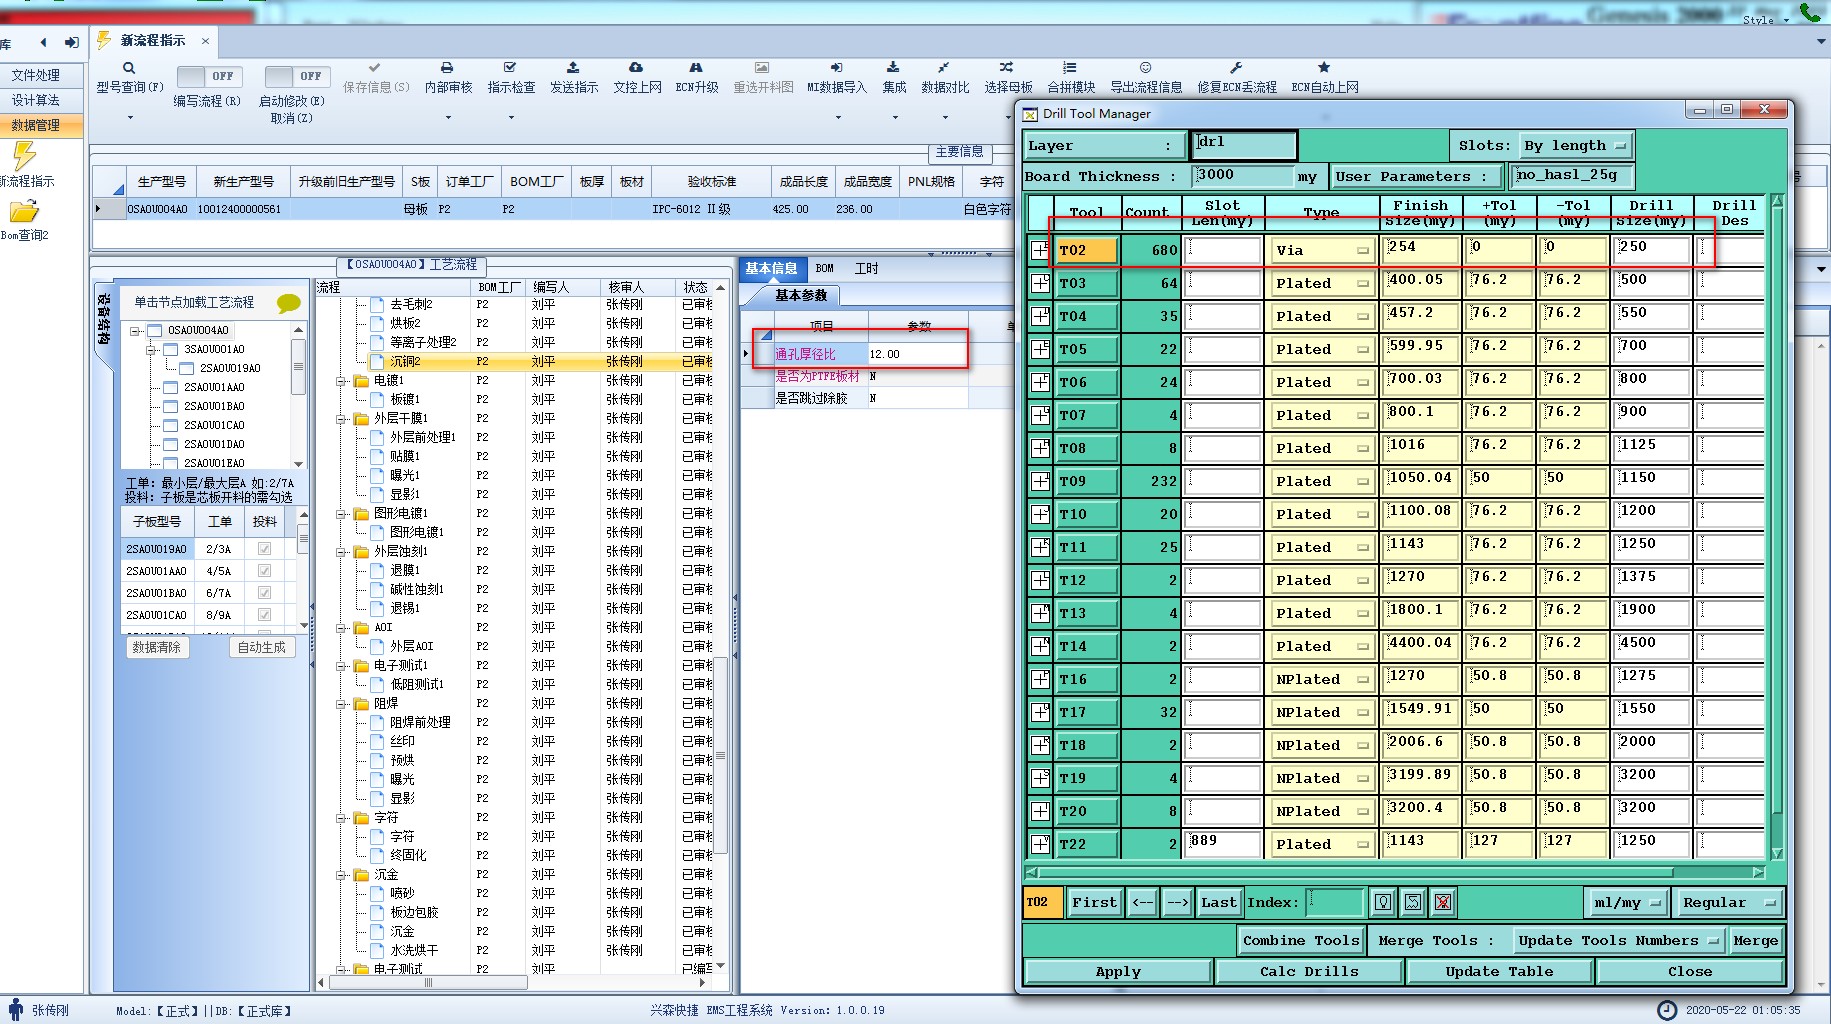1831x1024 pixels.
Task: Click the Calc Drills button
Action: [1308, 971]
